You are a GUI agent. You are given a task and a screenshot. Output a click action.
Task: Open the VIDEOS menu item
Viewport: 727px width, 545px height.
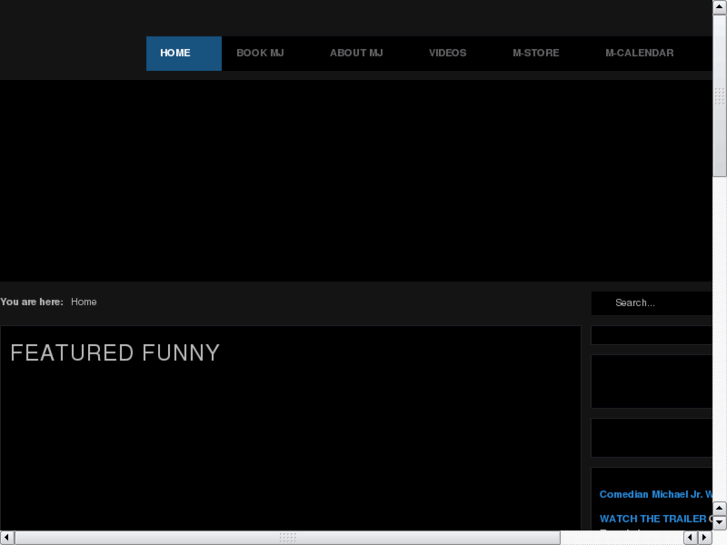[447, 53]
